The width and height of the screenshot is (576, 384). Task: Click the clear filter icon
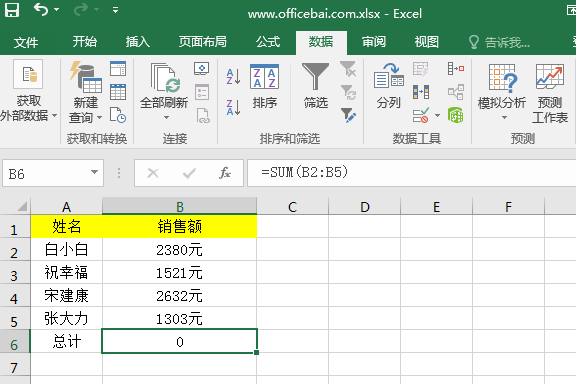[348, 69]
